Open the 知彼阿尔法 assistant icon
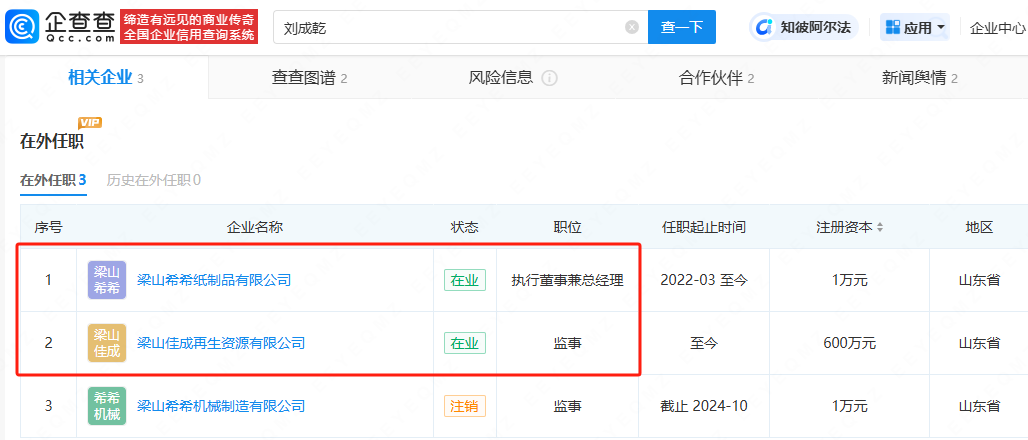Viewport: 1028px width, 440px height. 762,27
